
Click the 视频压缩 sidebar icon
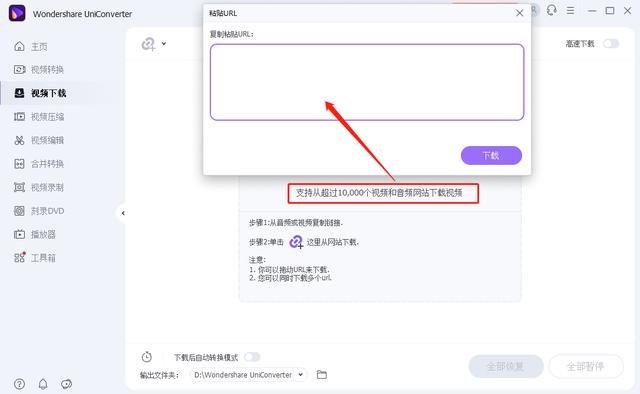[x=19, y=117]
